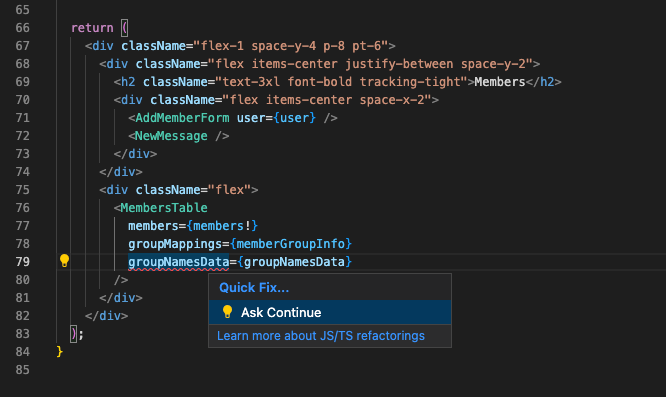
Task: Click the AddMemberForm component name
Action: (x=182, y=118)
